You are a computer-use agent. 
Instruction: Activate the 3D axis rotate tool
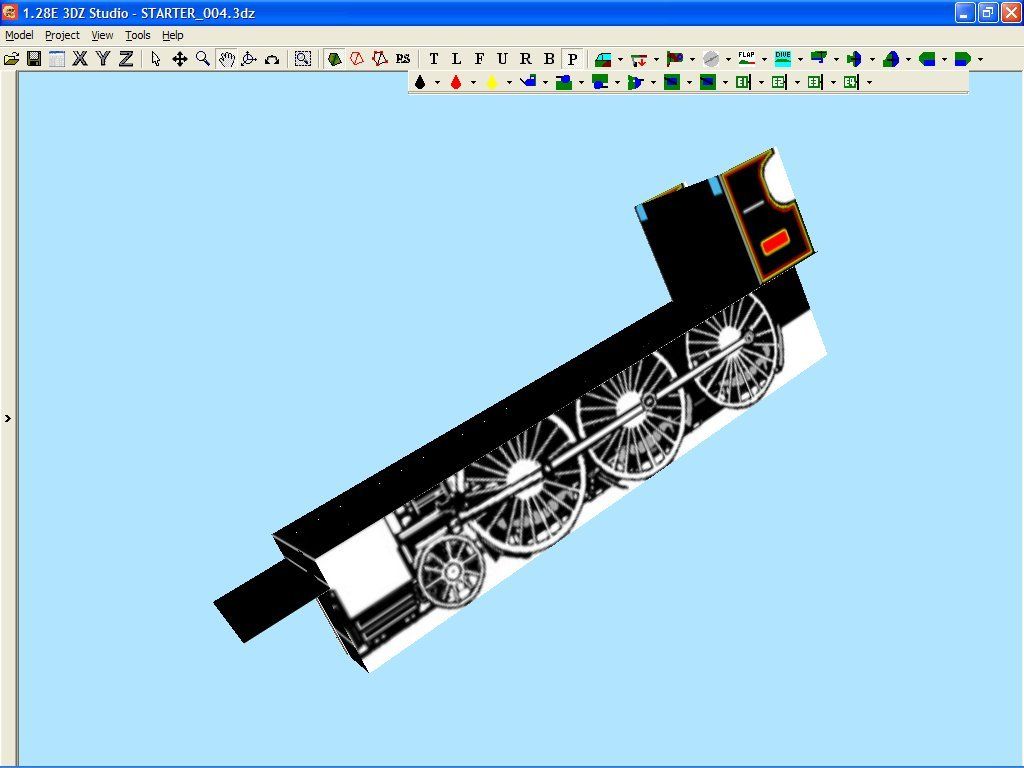coord(249,59)
